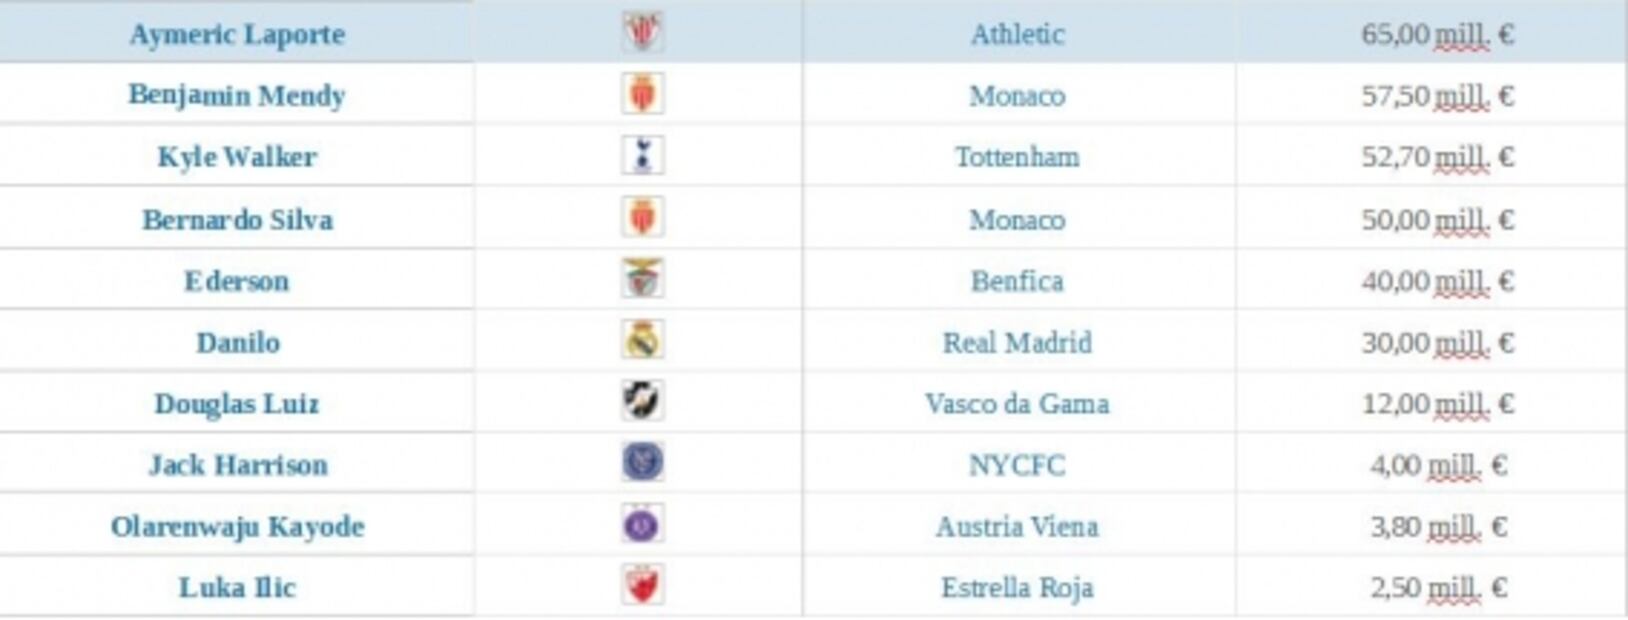
Task: Open the Danilo player link
Action: click(x=237, y=343)
